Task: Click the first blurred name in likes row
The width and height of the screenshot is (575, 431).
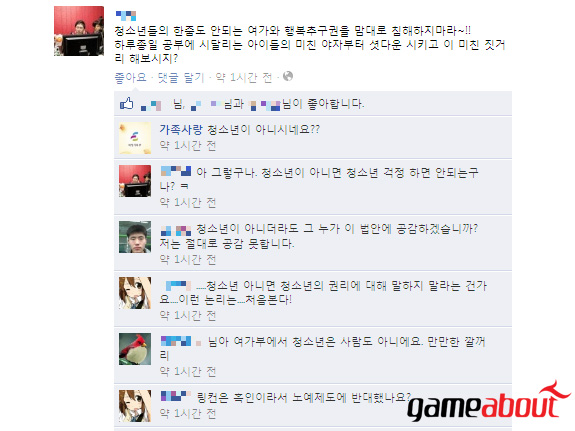Action: (x=151, y=106)
